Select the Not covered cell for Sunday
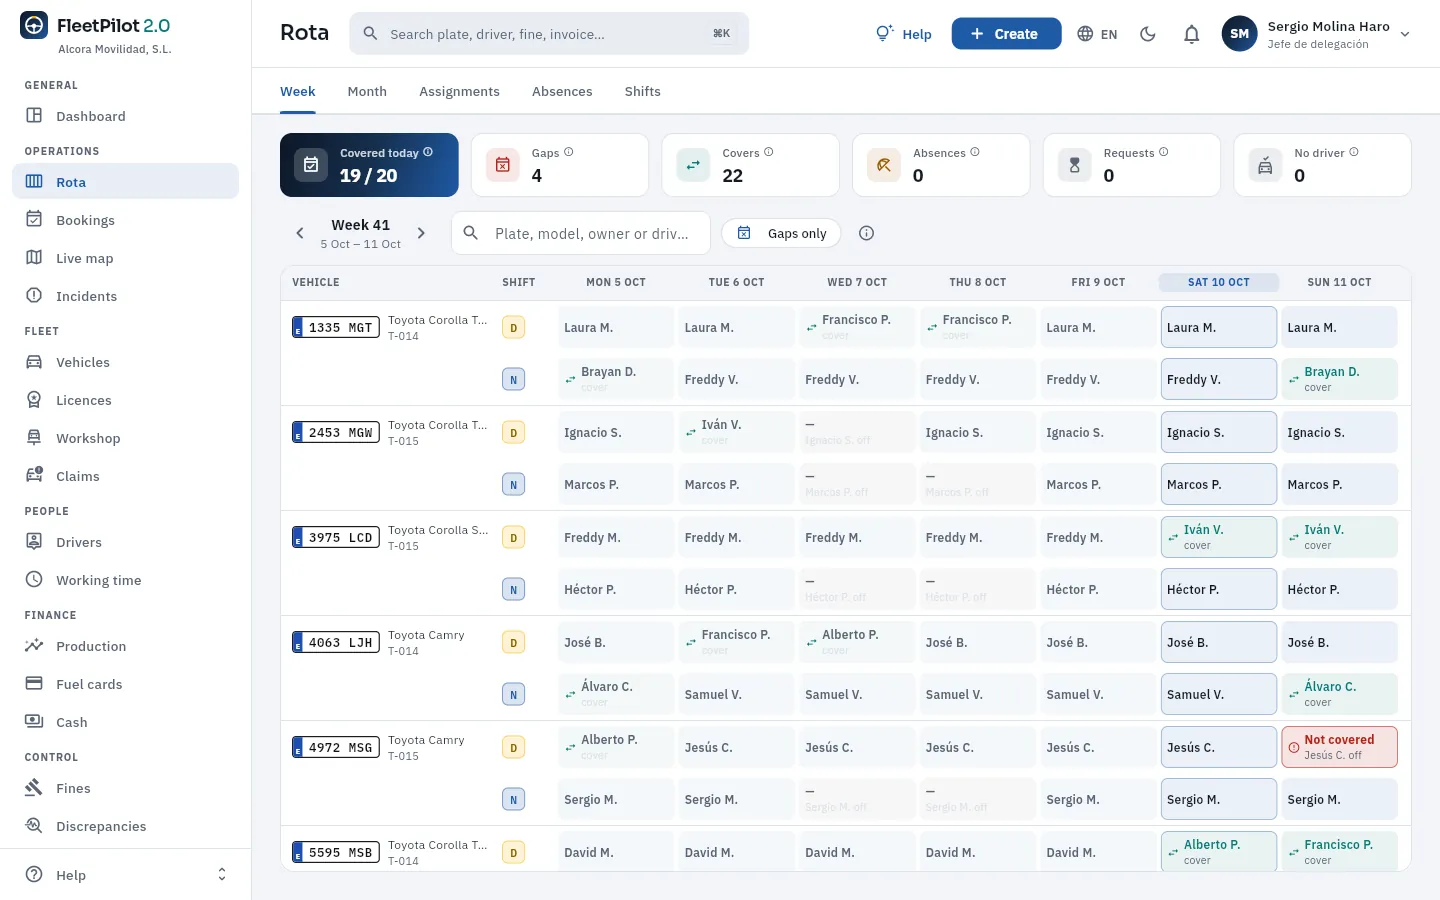The width and height of the screenshot is (1440, 900). pyautogui.click(x=1339, y=747)
